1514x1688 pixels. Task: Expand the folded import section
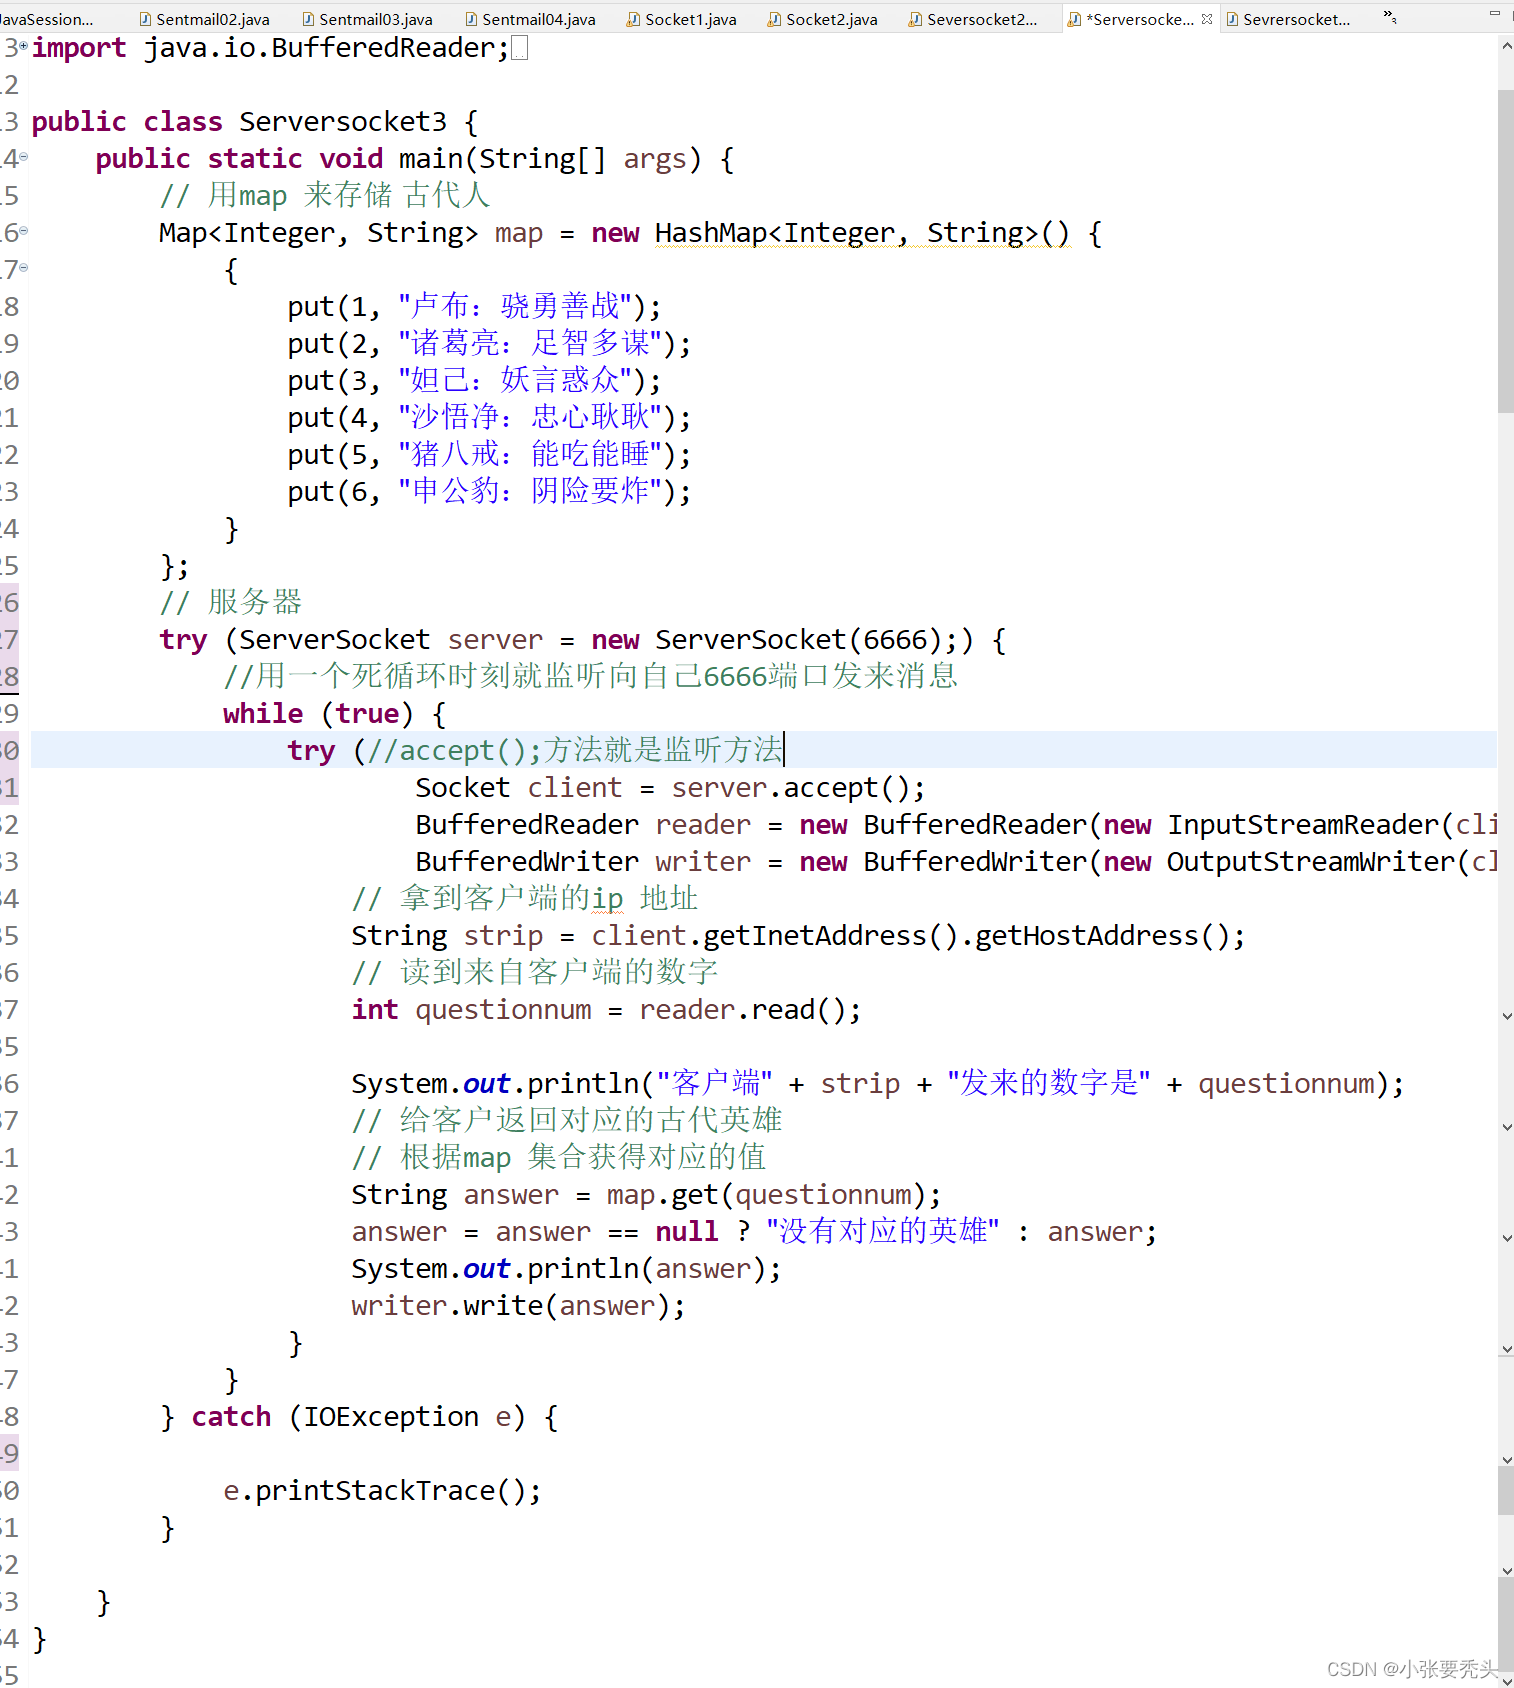pos(23,46)
